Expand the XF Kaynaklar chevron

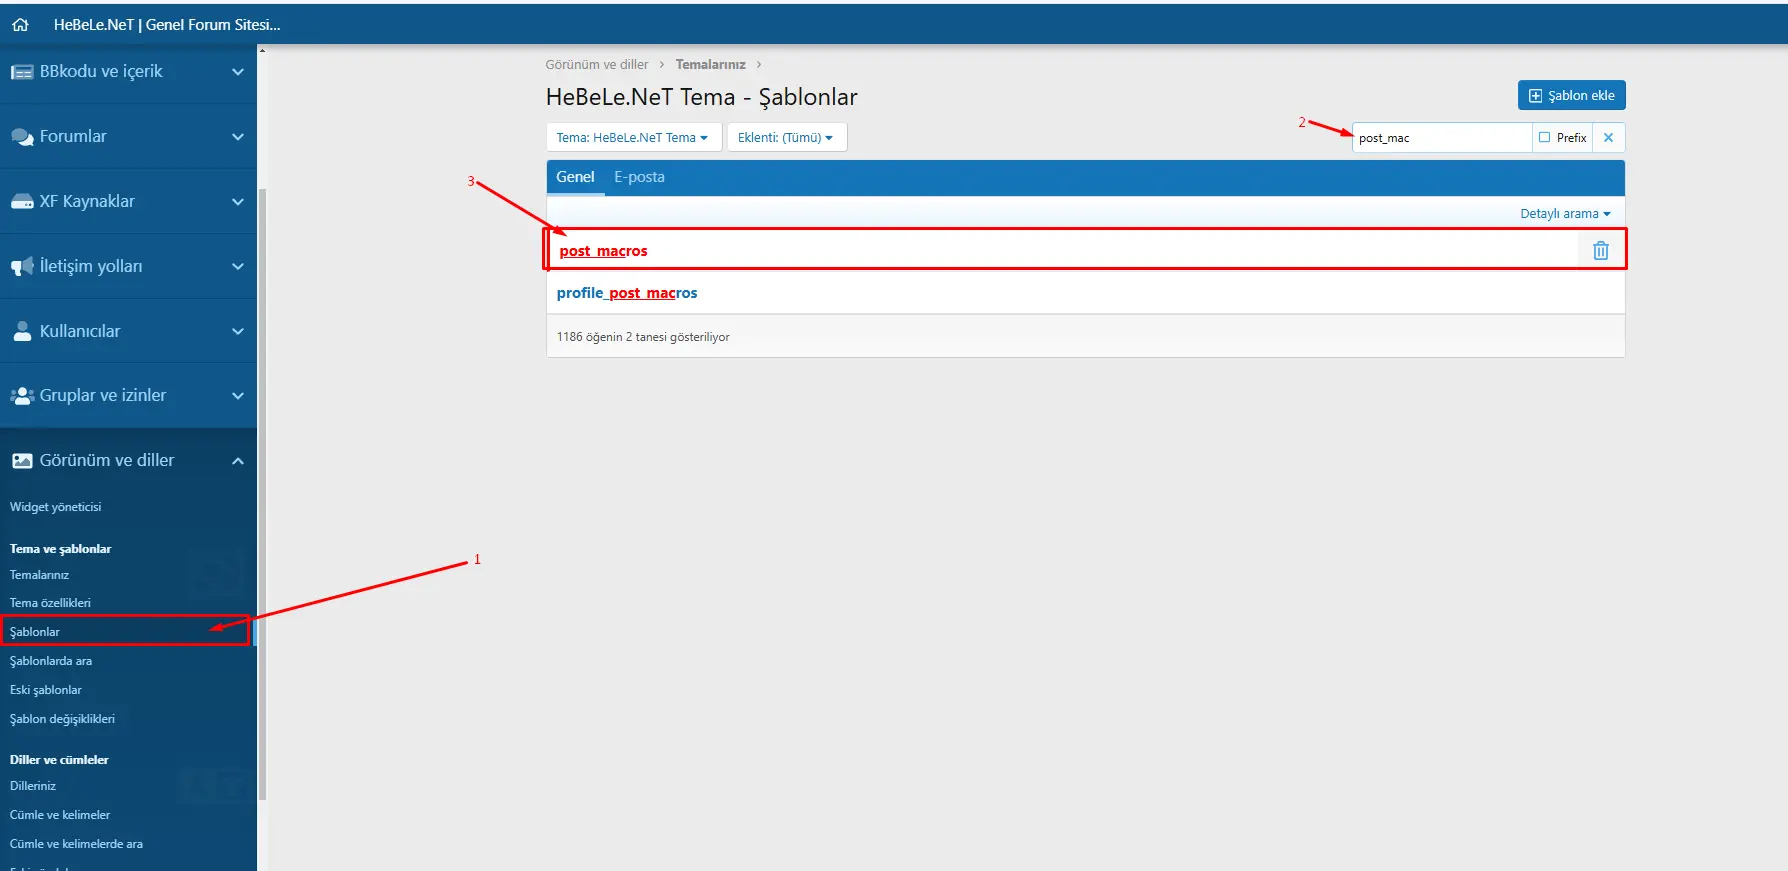coord(238,202)
